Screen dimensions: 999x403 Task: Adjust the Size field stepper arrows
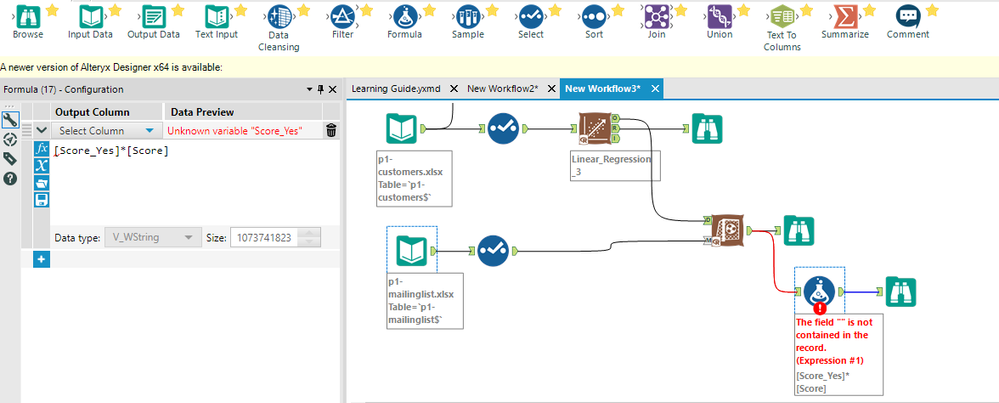click(x=309, y=237)
